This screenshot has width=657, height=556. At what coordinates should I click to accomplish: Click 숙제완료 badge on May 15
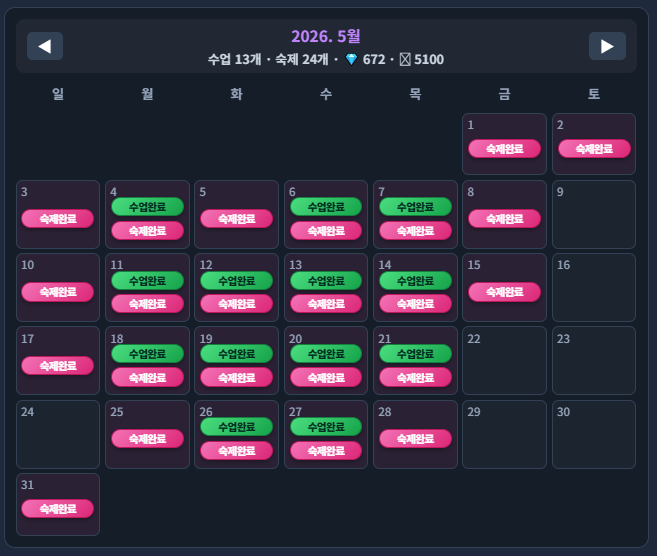(504, 292)
